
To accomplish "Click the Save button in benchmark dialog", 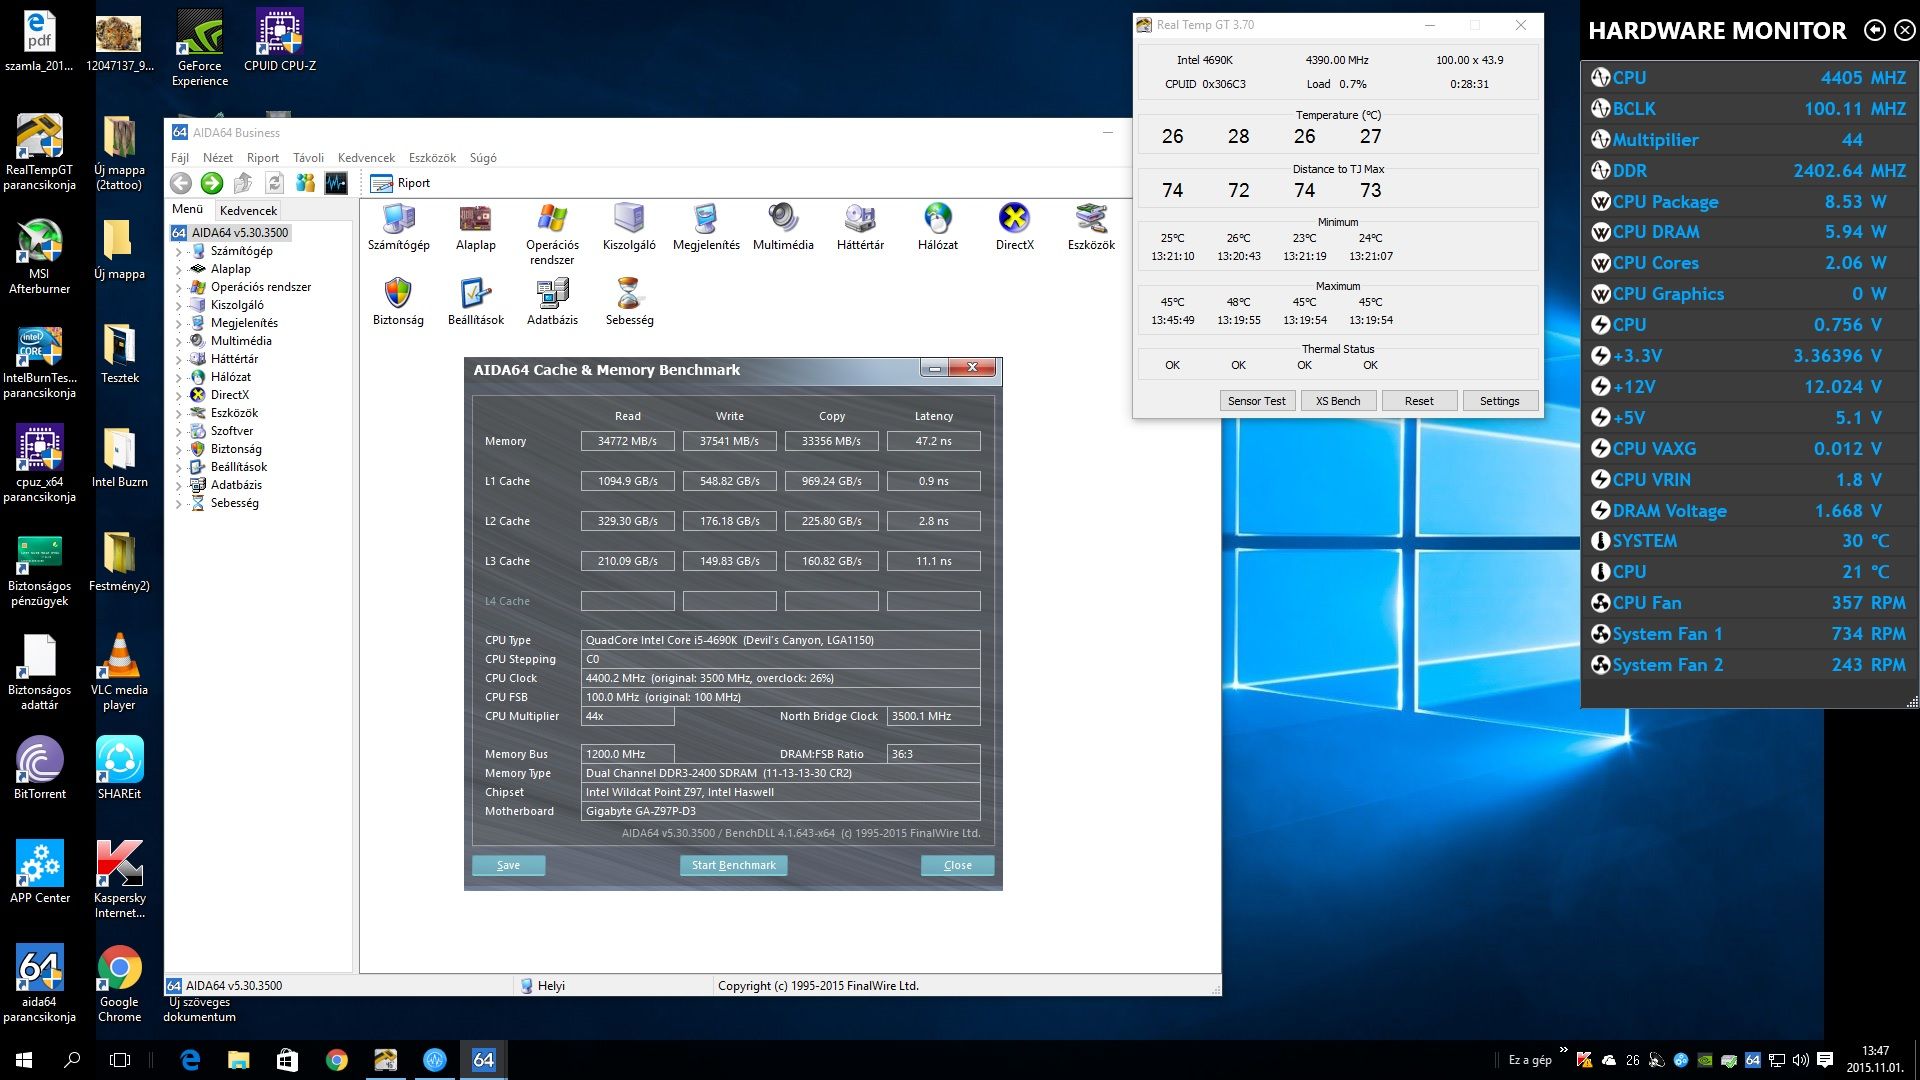I will [508, 865].
